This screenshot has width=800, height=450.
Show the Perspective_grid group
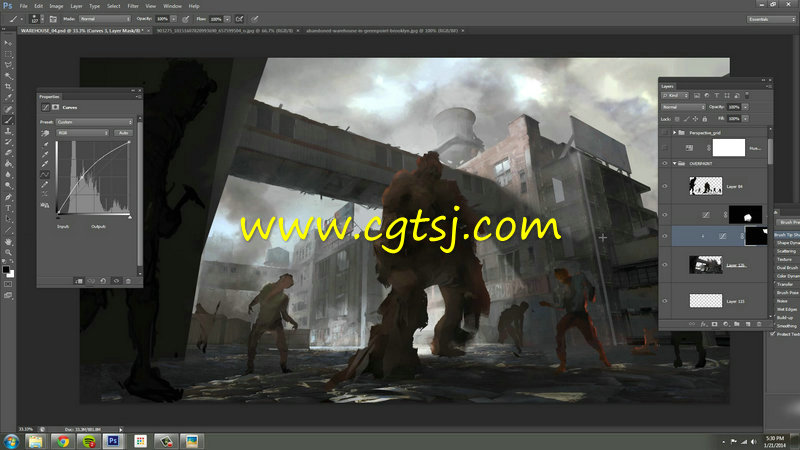pyautogui.click(x=665, y=133)
